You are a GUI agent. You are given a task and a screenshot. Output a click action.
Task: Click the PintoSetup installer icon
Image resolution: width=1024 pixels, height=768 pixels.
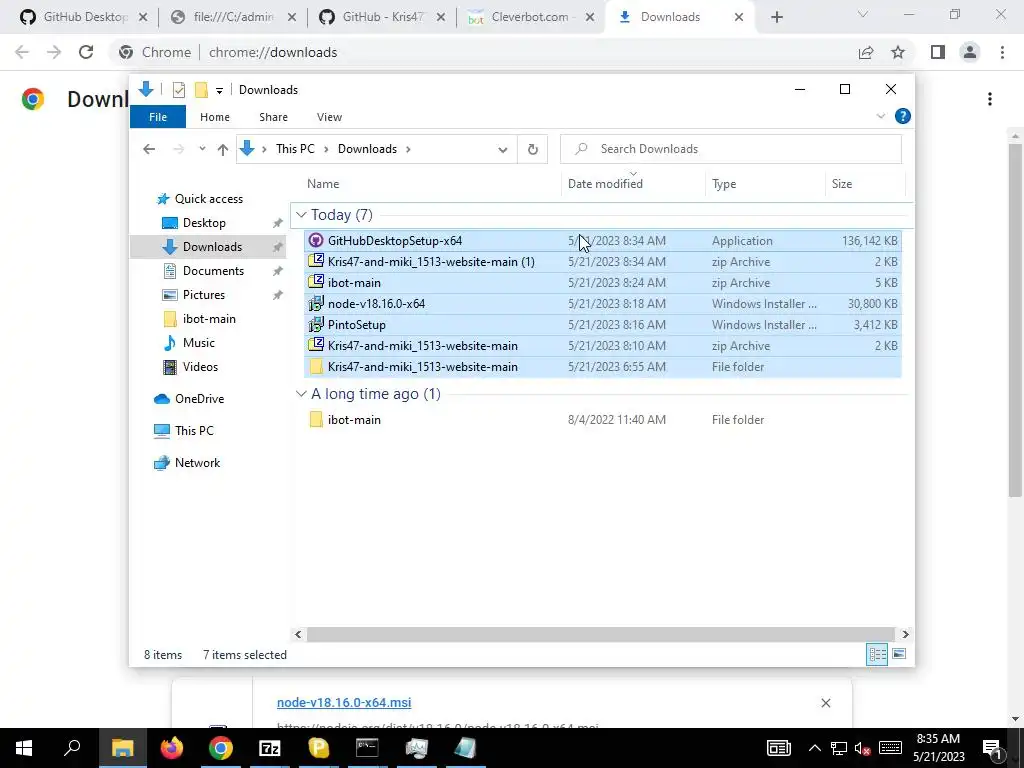316,324
